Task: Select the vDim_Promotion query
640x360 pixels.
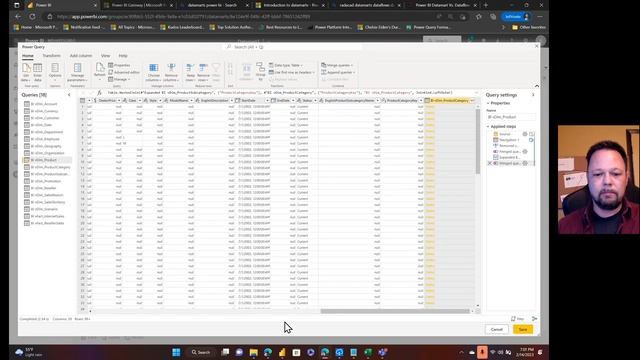Action: pos(46,181)
